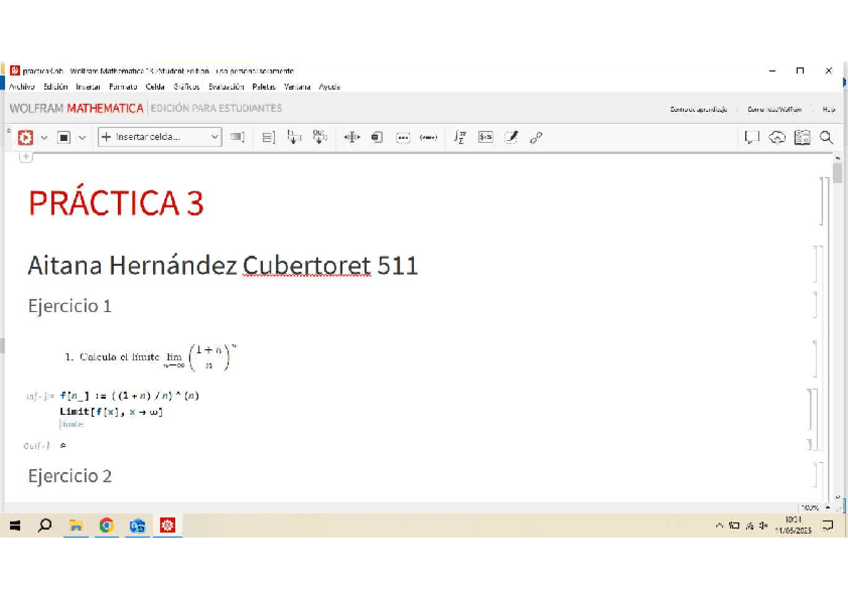Image resolution: width=848 pixels, height=599 pixels.
Task: Open the typesetting math template icon
Action: tap(459, 137)
